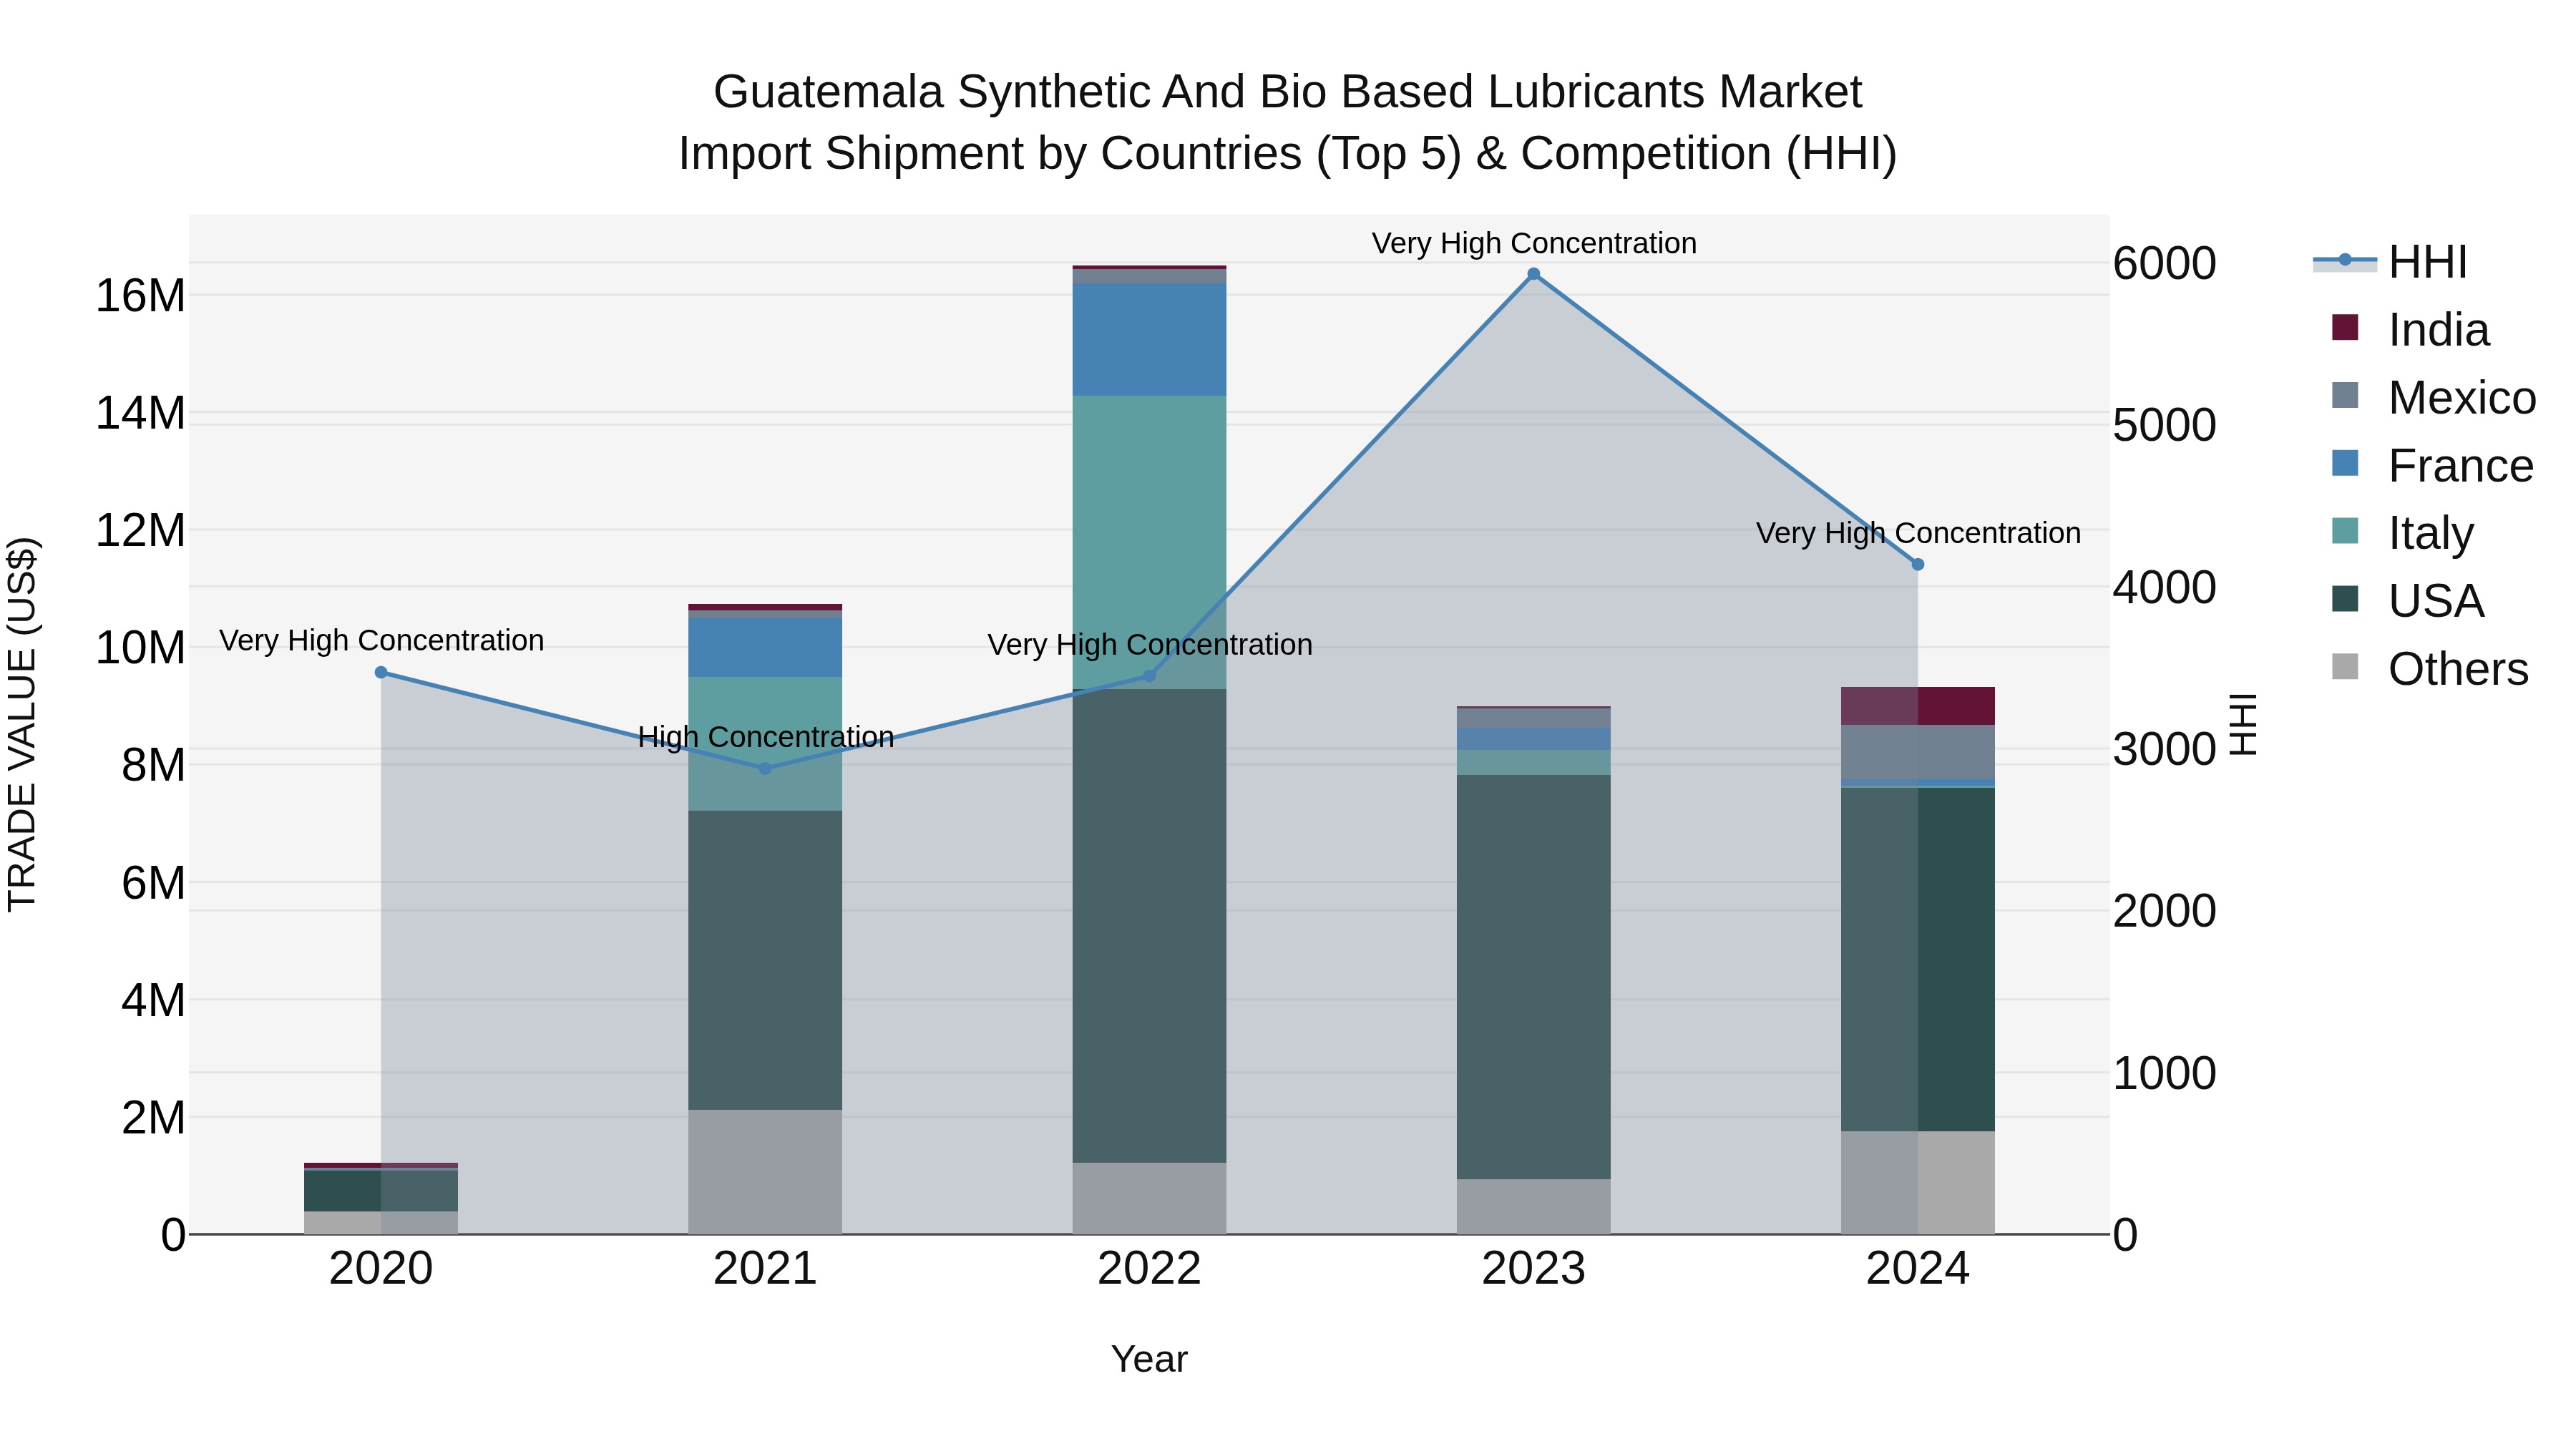This screenshot has width=2576, height=1449.
Task: Click the Others segment of the 2022 bar
Action: click(x=1149, y=1199)
